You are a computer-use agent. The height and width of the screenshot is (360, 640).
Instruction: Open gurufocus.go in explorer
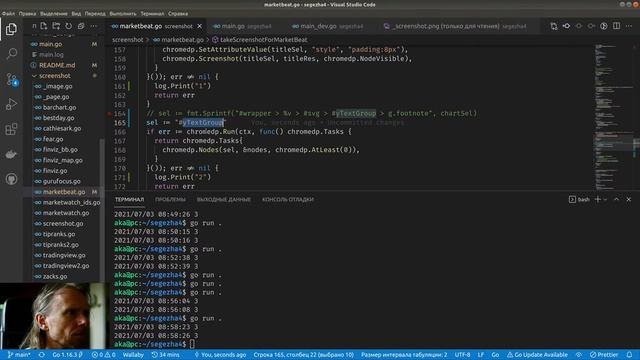[63, 181]
